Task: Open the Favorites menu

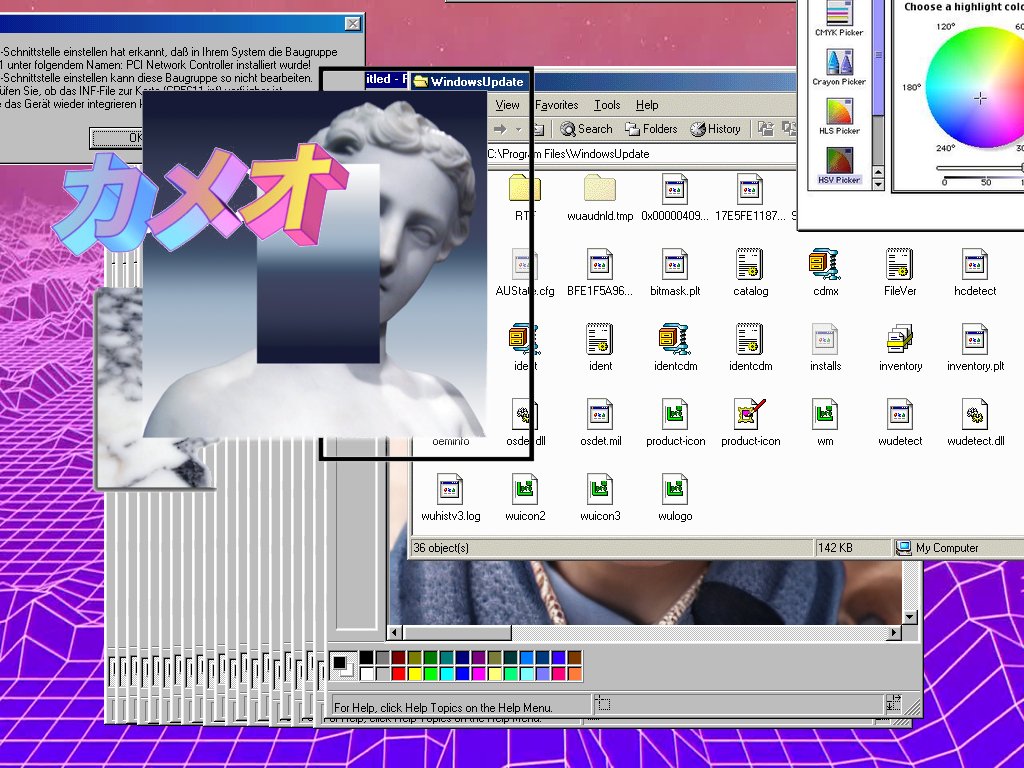Action: tap(556, 104)
